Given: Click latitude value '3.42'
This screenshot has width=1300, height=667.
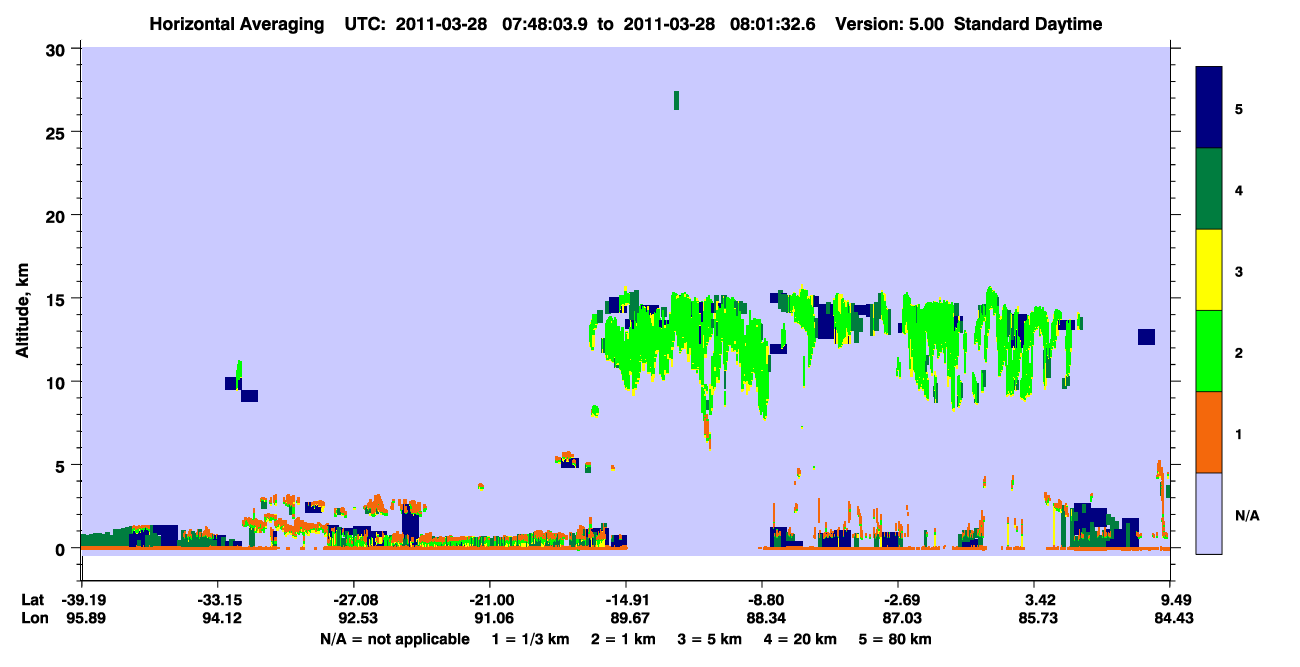Looking at the screenshot, I should pyautogui.click(x=1036, y=600).
